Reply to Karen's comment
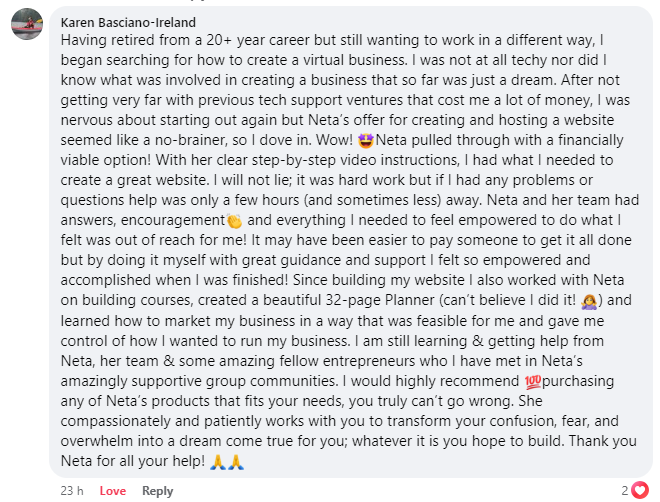This screenshot has height=502, width=660. [157, 491]
